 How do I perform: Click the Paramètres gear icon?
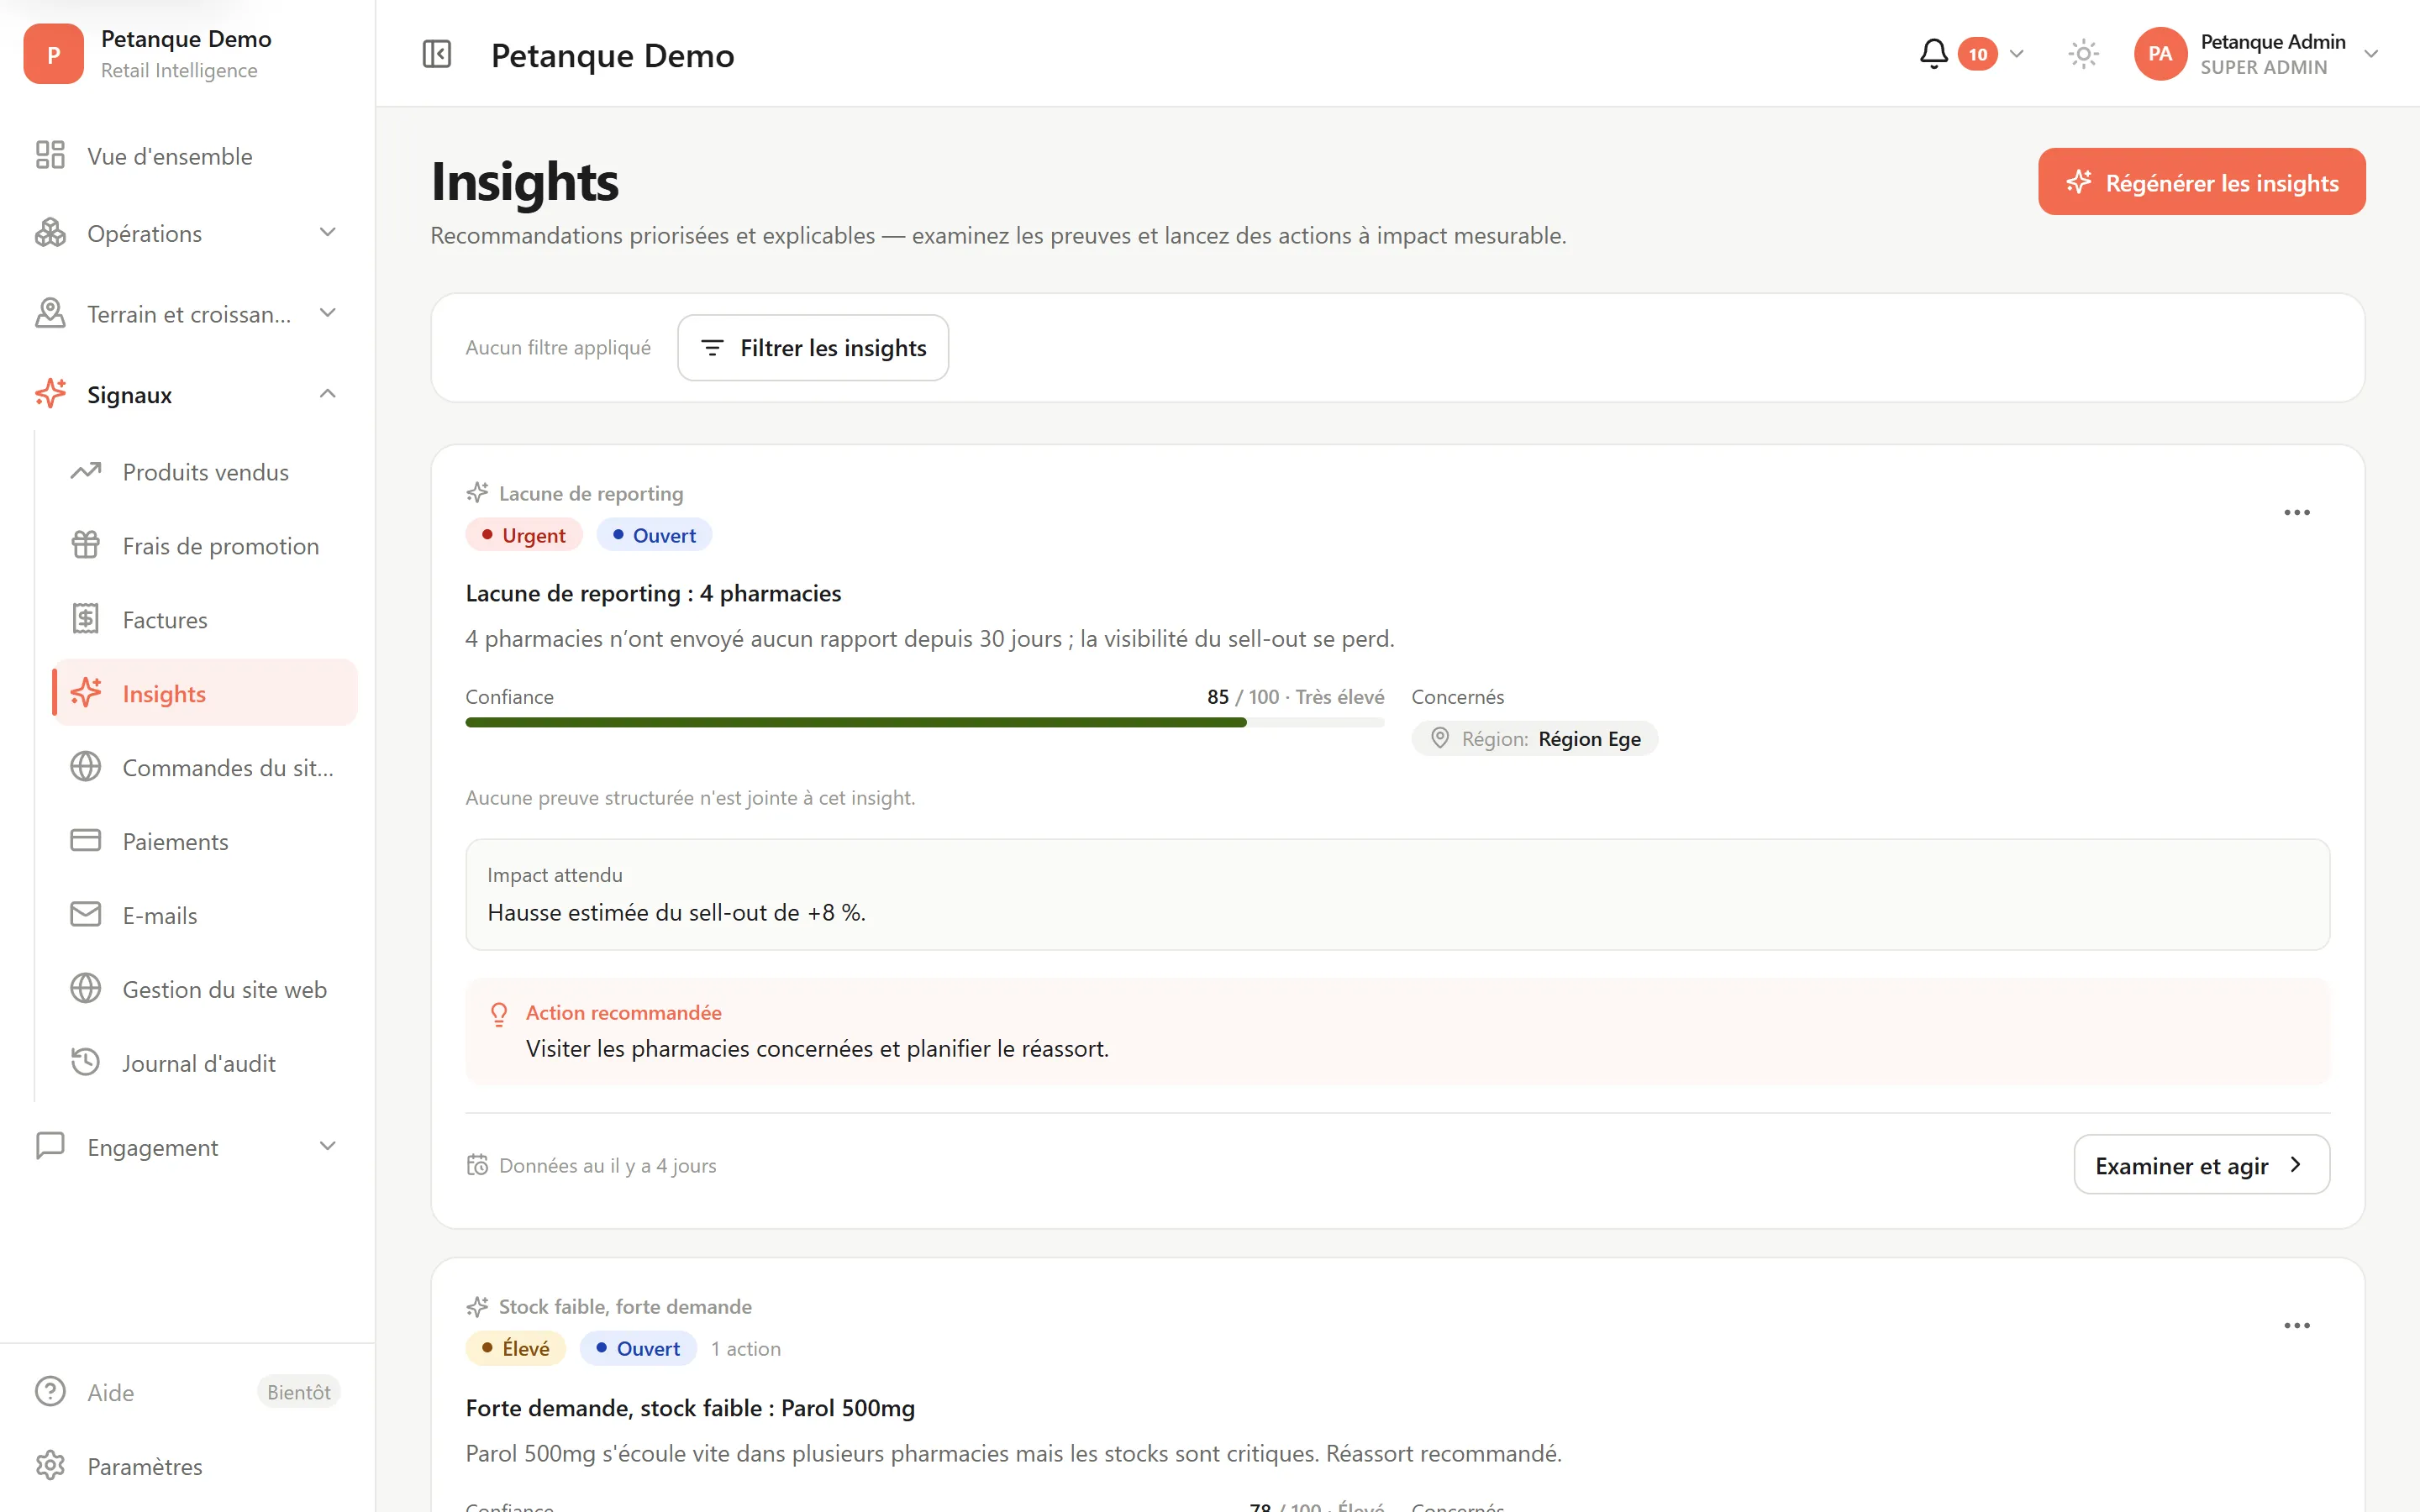click(x=50, y=1466)
